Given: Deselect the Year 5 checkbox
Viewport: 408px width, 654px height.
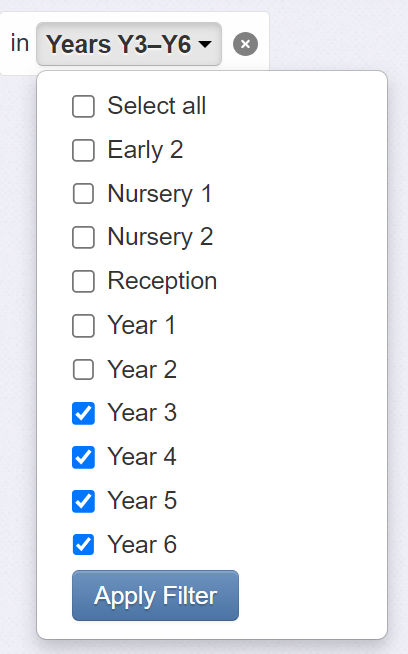Looking at the screenshot, I should coord(83,501).
